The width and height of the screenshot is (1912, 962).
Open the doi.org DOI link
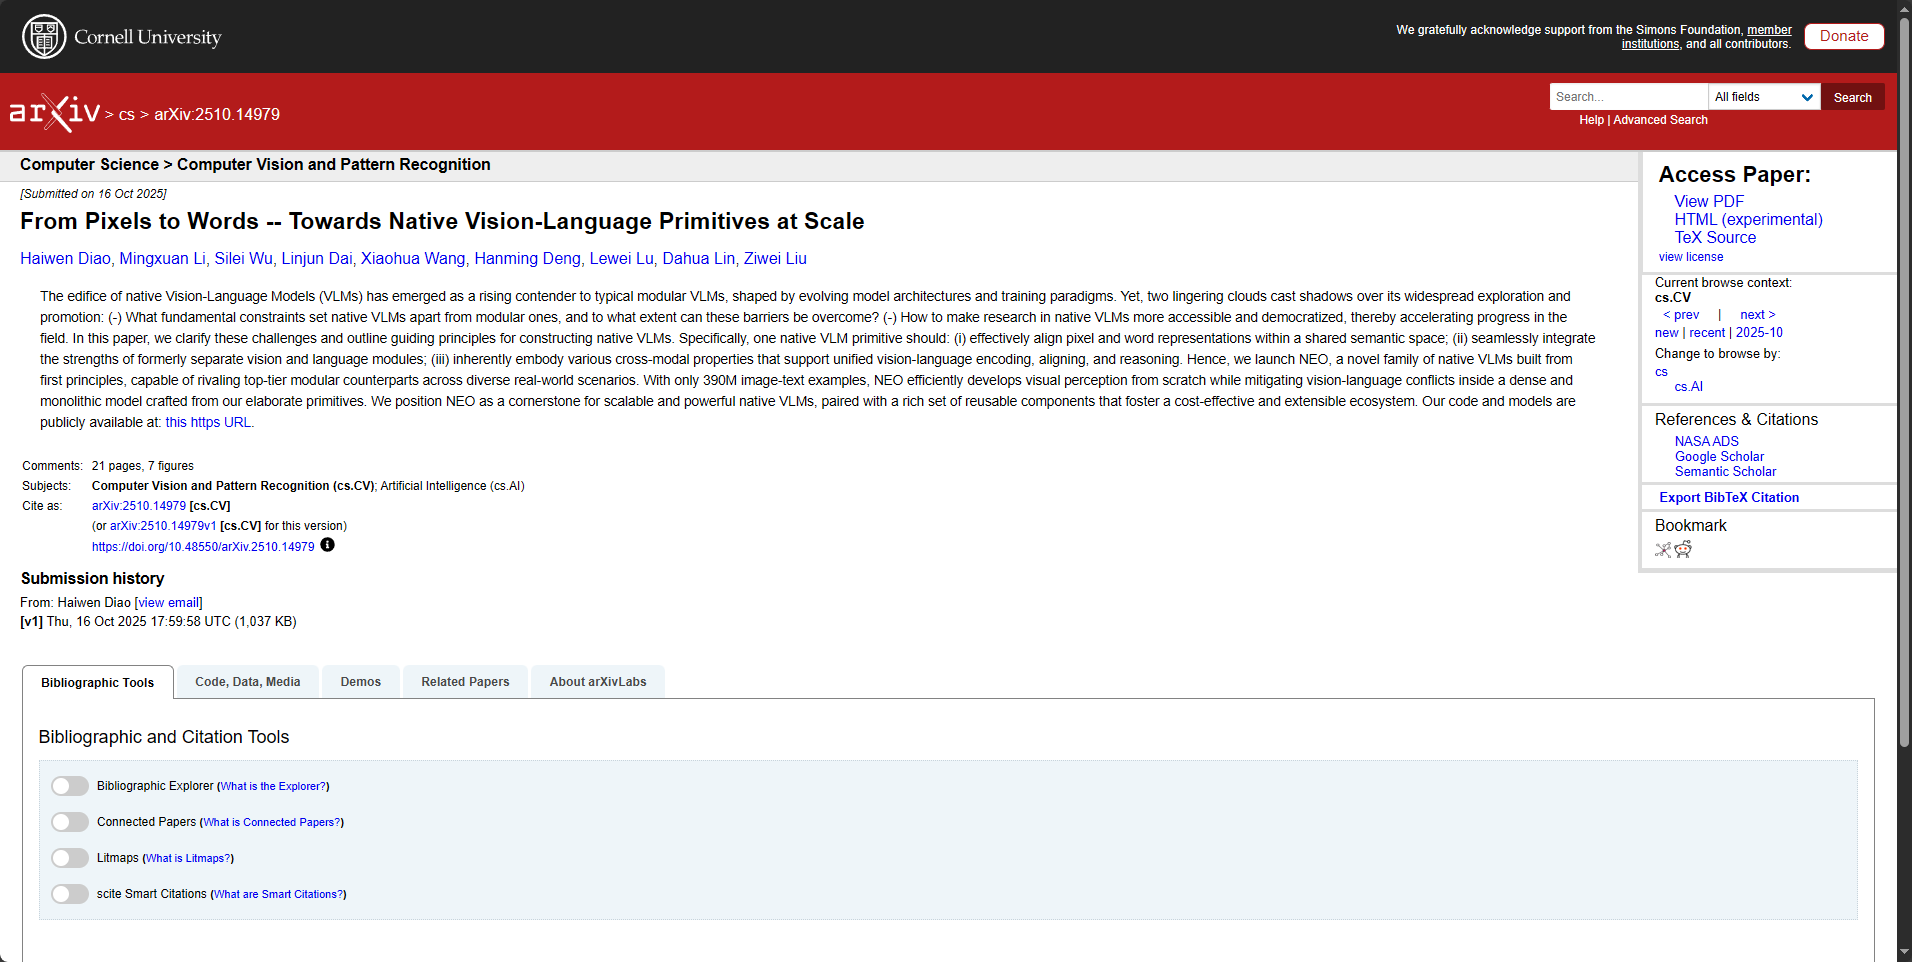[x=203, y=547]
